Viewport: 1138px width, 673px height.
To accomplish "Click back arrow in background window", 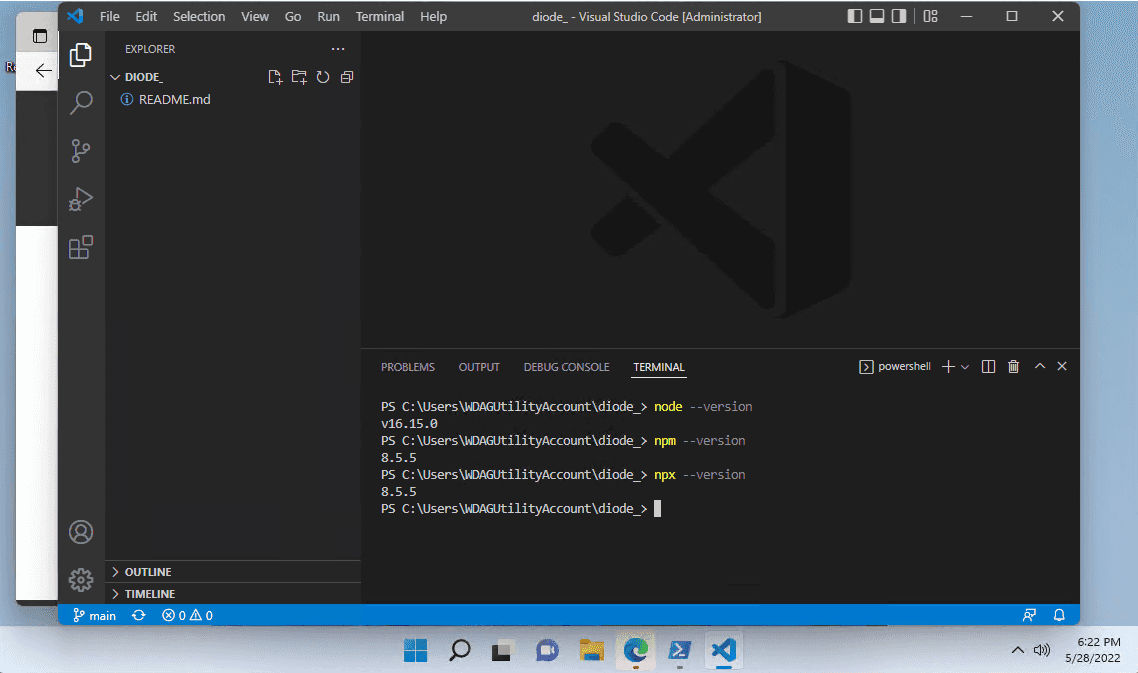I will (44, 70).
